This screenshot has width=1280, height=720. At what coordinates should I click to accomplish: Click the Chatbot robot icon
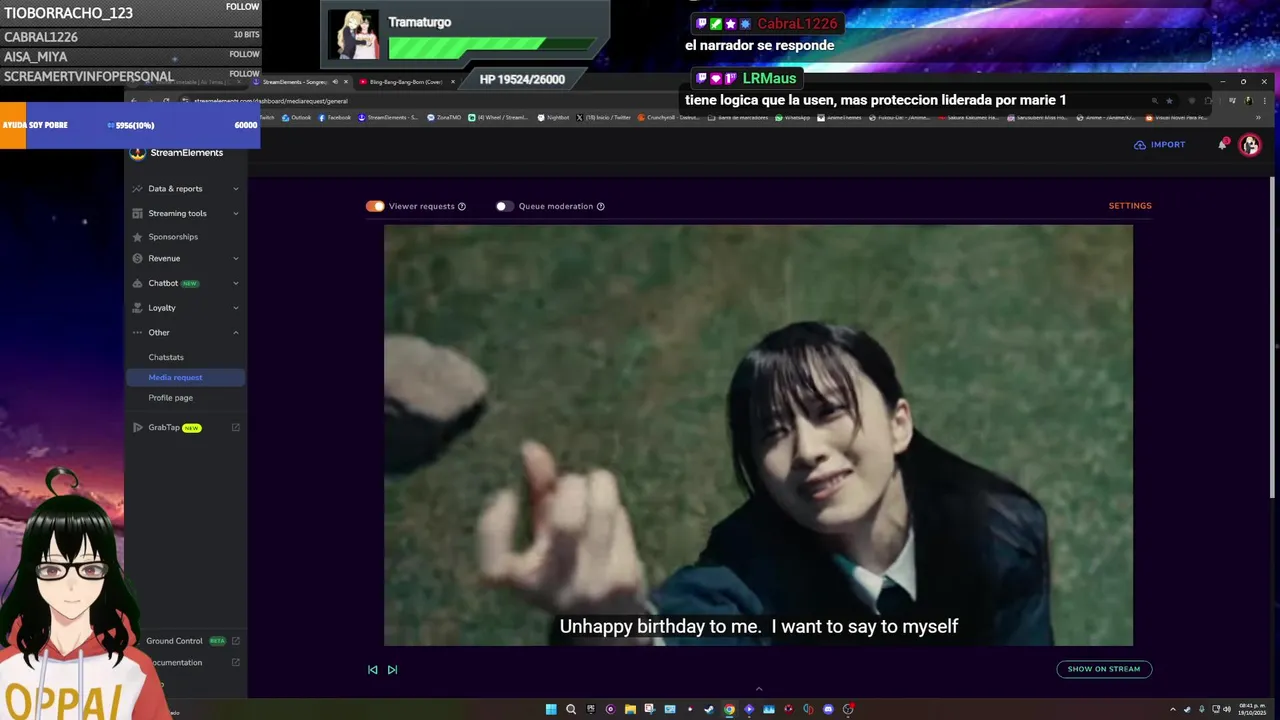point(138,283)
